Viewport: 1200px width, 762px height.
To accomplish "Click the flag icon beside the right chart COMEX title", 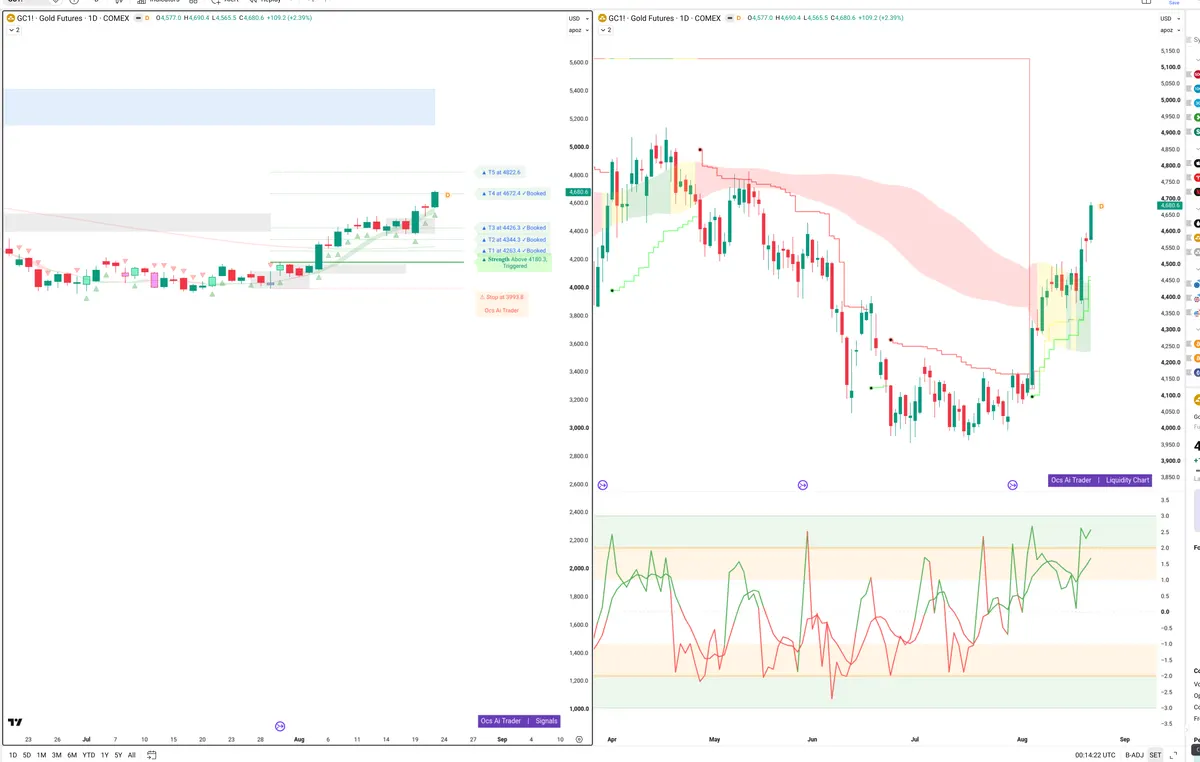I will tap(728, 18).
